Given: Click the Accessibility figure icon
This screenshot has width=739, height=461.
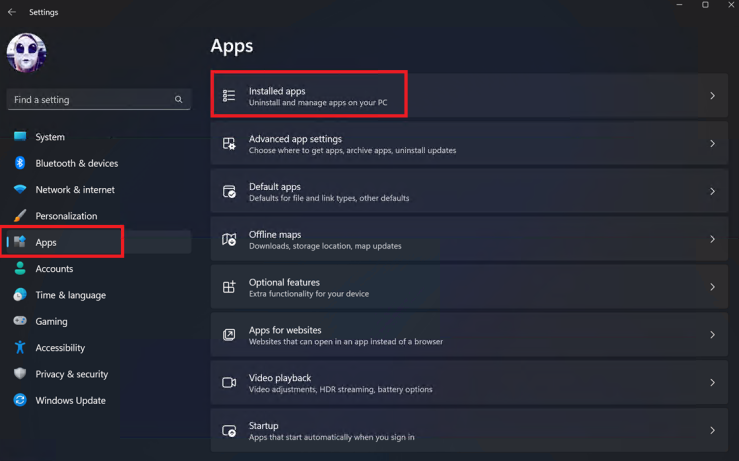Looking at the screenshot, I should coord(20,348).
